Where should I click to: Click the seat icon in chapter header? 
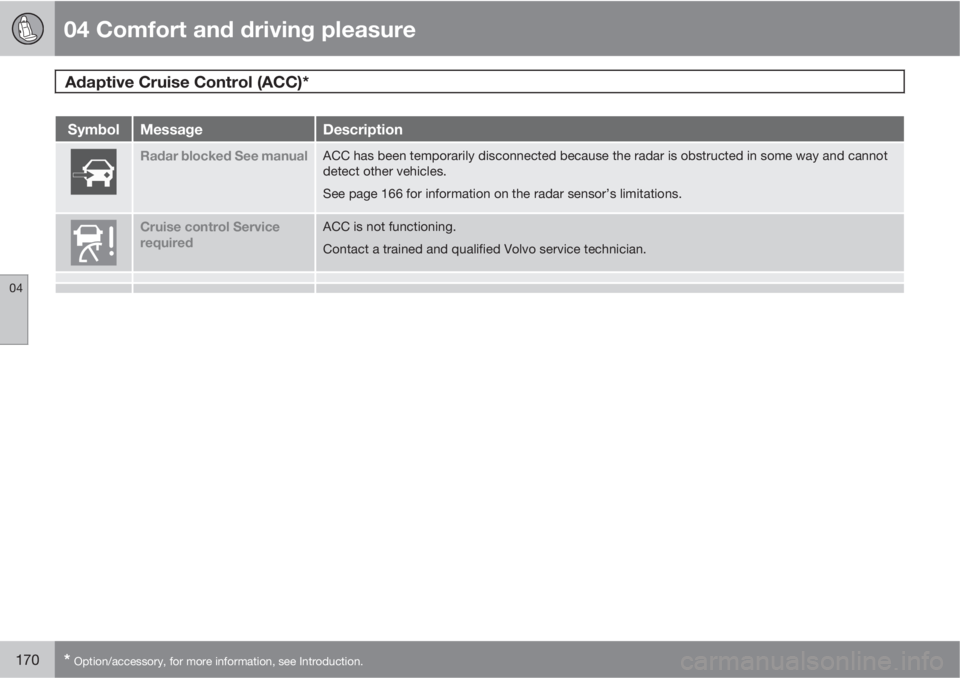point(27,29)
